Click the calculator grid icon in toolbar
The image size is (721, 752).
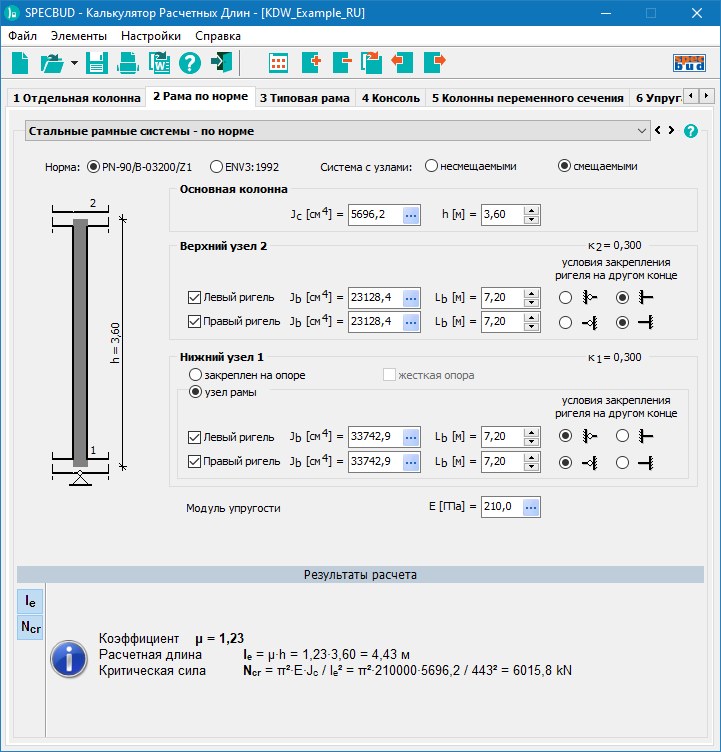[x=279, y=63]
